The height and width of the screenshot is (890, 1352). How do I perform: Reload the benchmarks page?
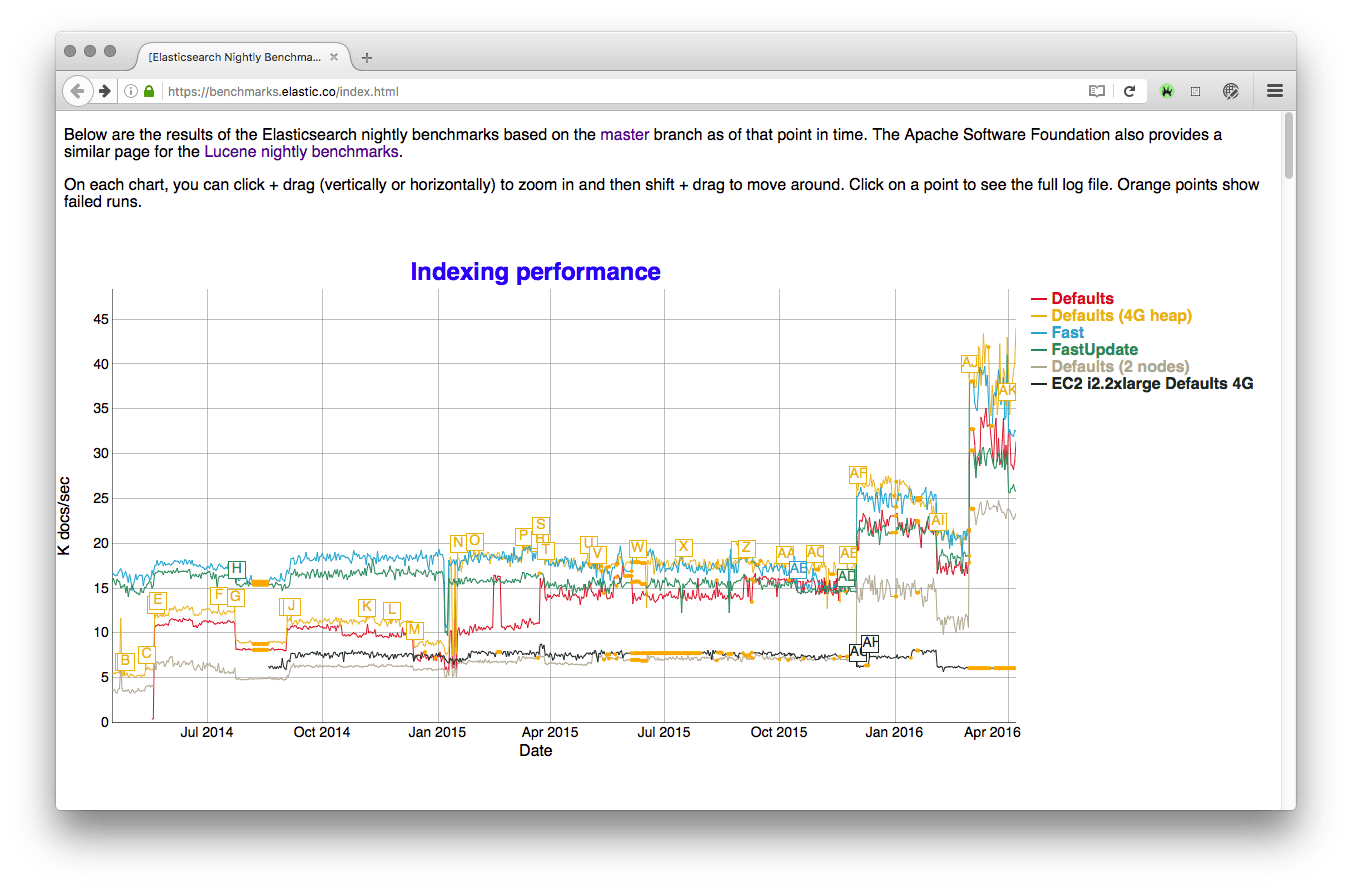[1131, 91]
